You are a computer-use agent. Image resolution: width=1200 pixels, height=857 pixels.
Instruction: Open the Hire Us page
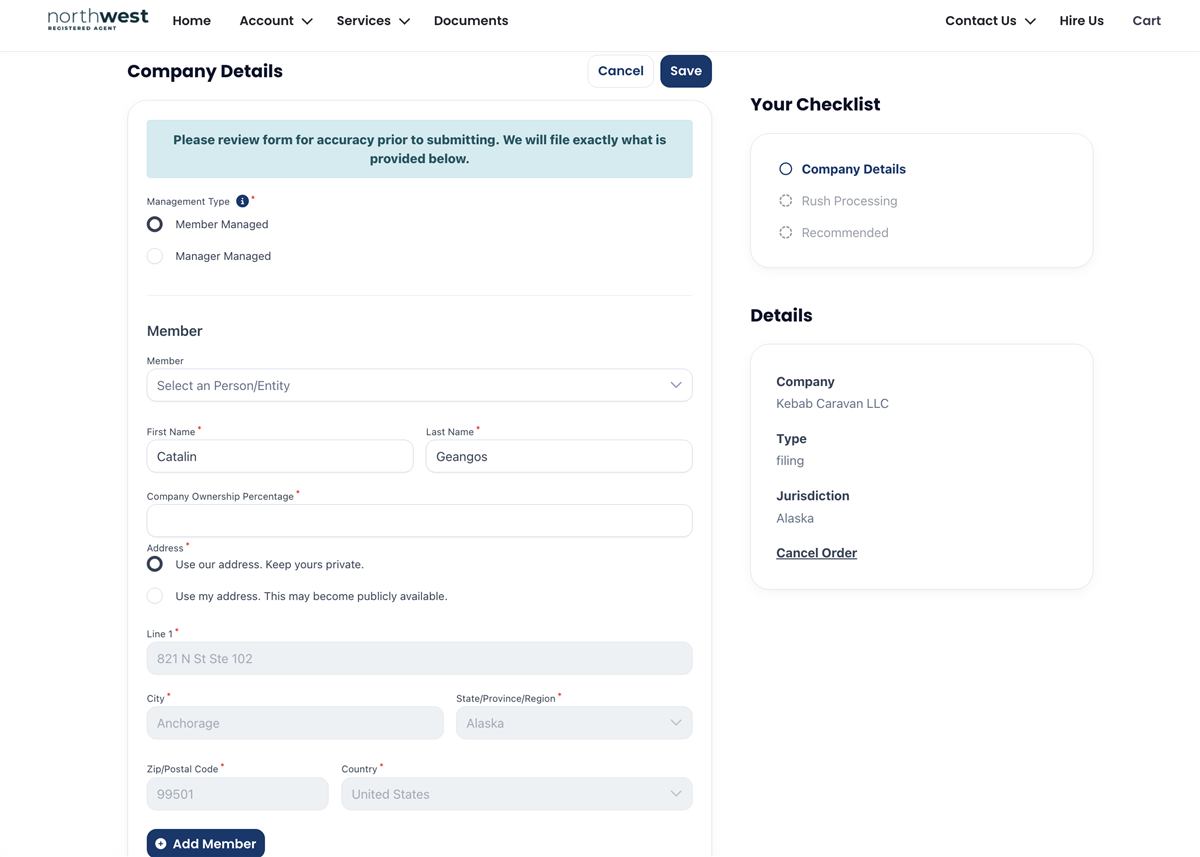[1081, 20]
